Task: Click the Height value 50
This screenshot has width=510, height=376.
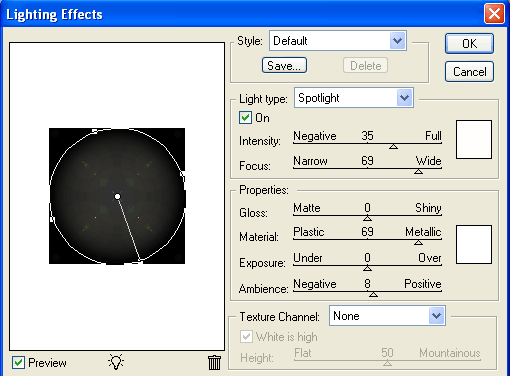Action: point(387,353)
